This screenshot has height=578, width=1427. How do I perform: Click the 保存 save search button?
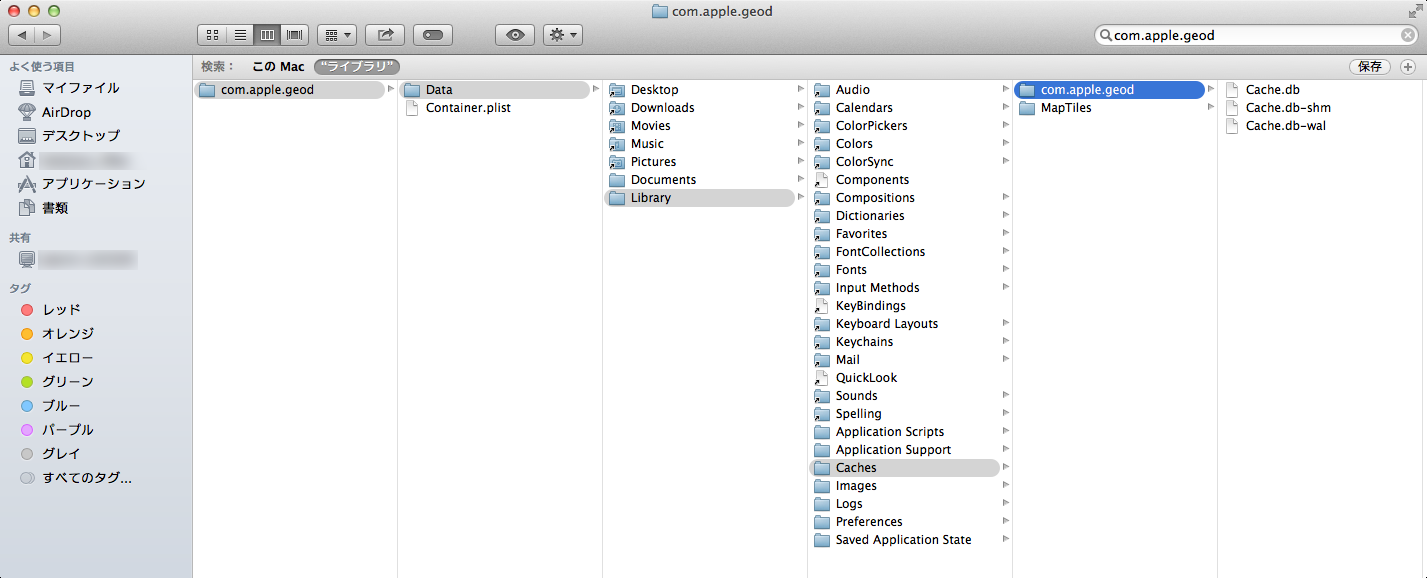[1370, 67]
